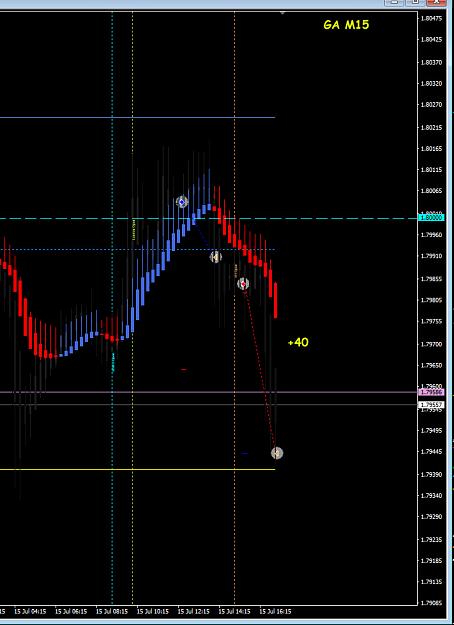
Task: Click the 1.79445 price axis label
Action: (x=431, y=451)
